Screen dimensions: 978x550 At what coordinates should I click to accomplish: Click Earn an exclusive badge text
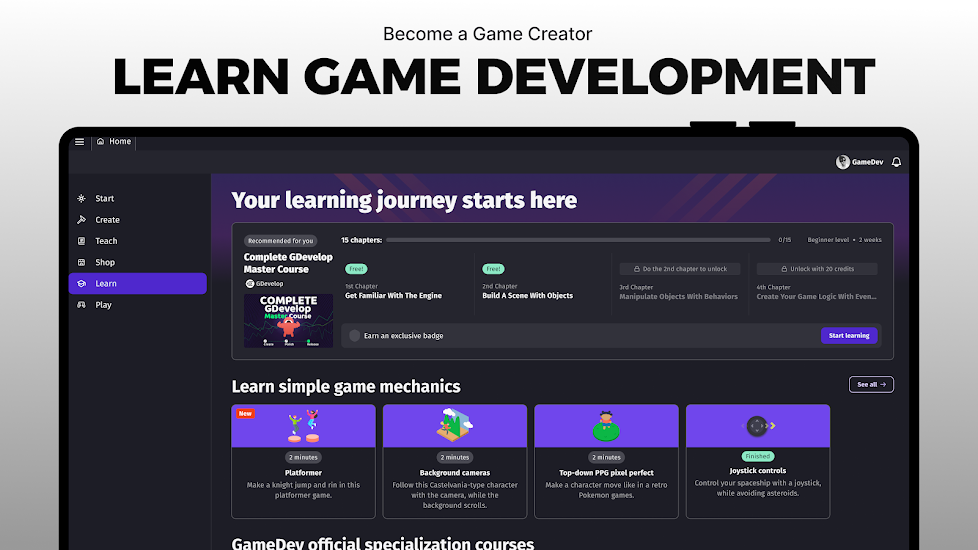click(x=404, y=335)
